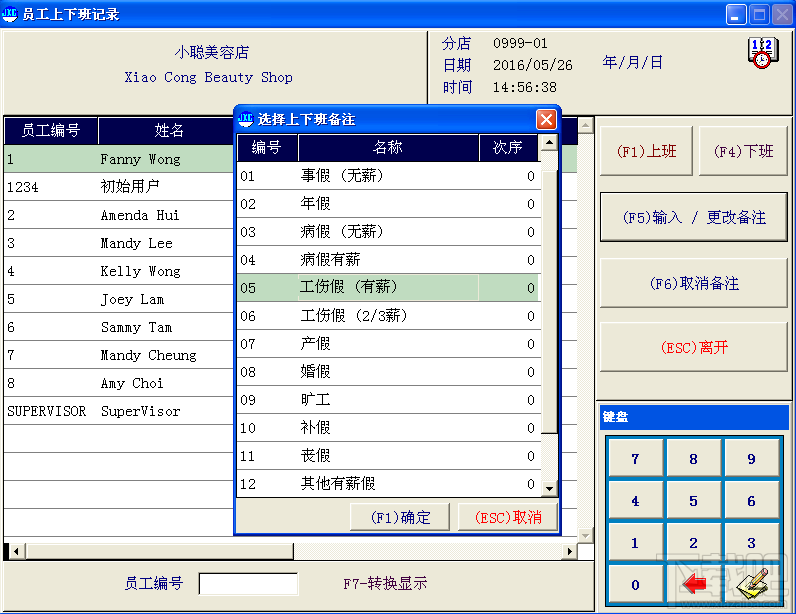This screenshot has width=796, height=614.
Task: Click the (ESC)离开 exit button
Action: pos(694,347)
